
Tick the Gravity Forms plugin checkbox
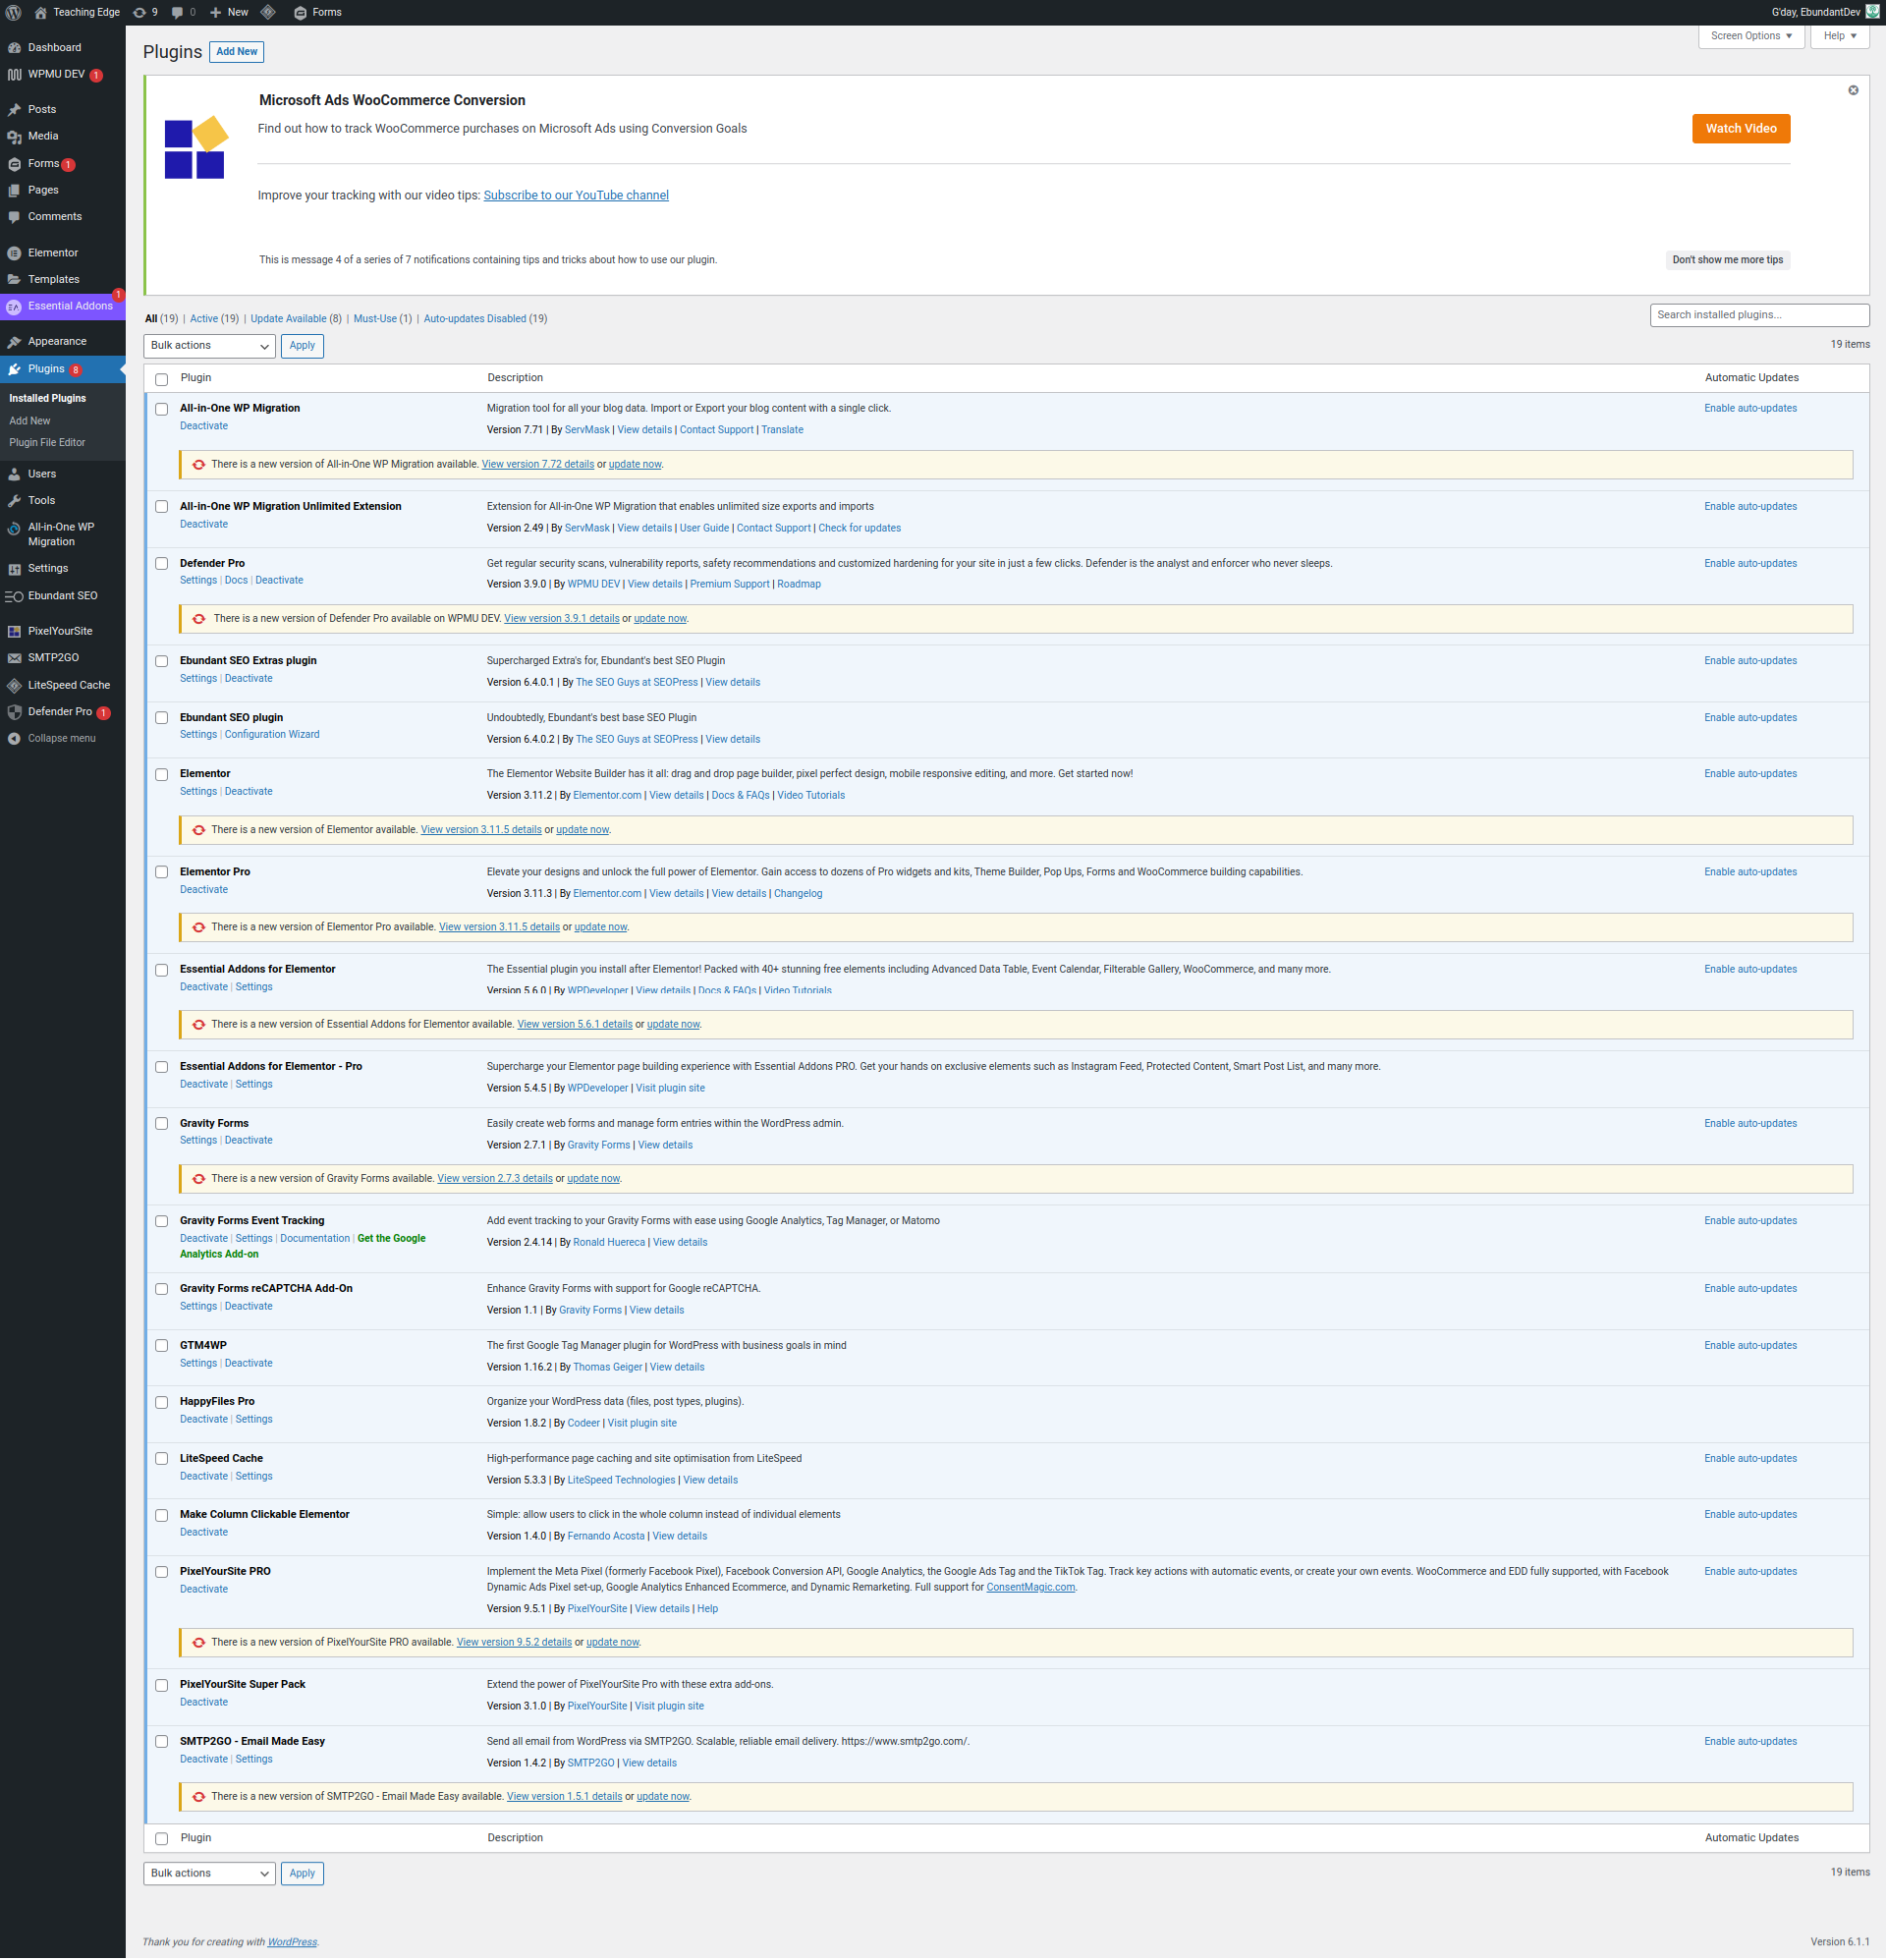[162, 1124]
